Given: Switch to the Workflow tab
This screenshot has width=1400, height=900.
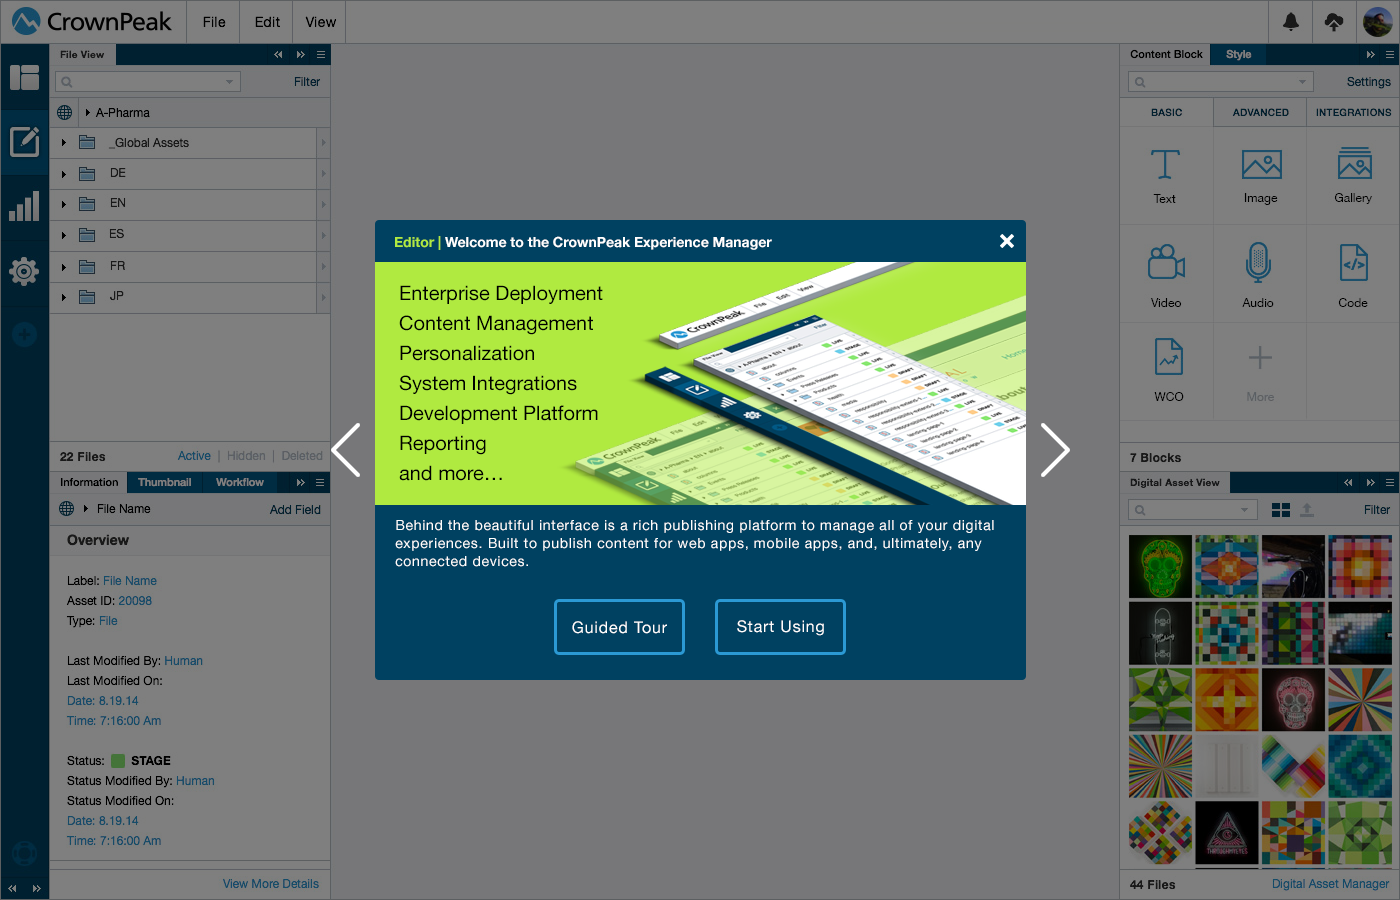Looking at the screenshot, I should click(x=240, y=483).
